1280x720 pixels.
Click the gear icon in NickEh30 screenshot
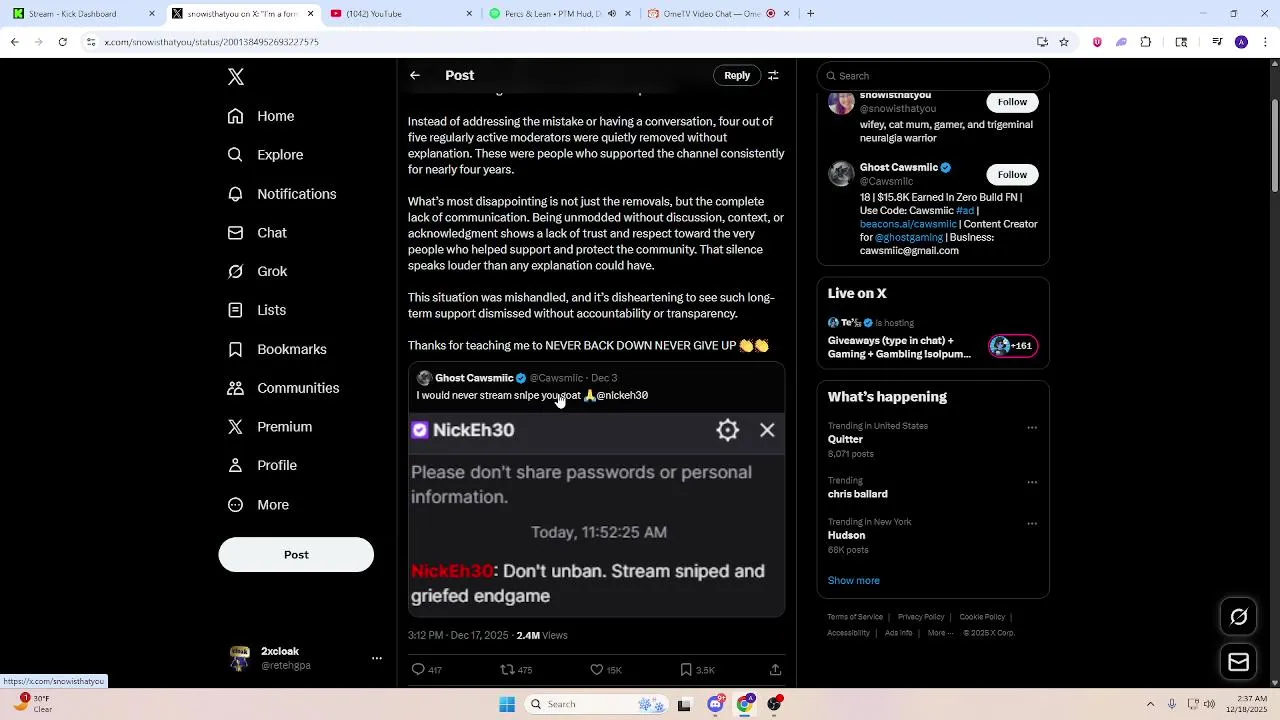coord(727,430)
